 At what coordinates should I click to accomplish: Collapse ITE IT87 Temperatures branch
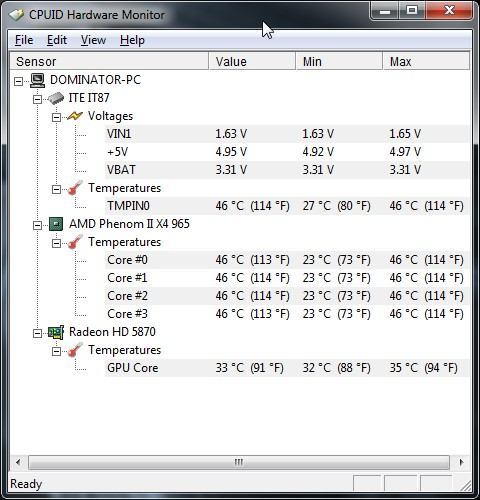coord(57,189)
